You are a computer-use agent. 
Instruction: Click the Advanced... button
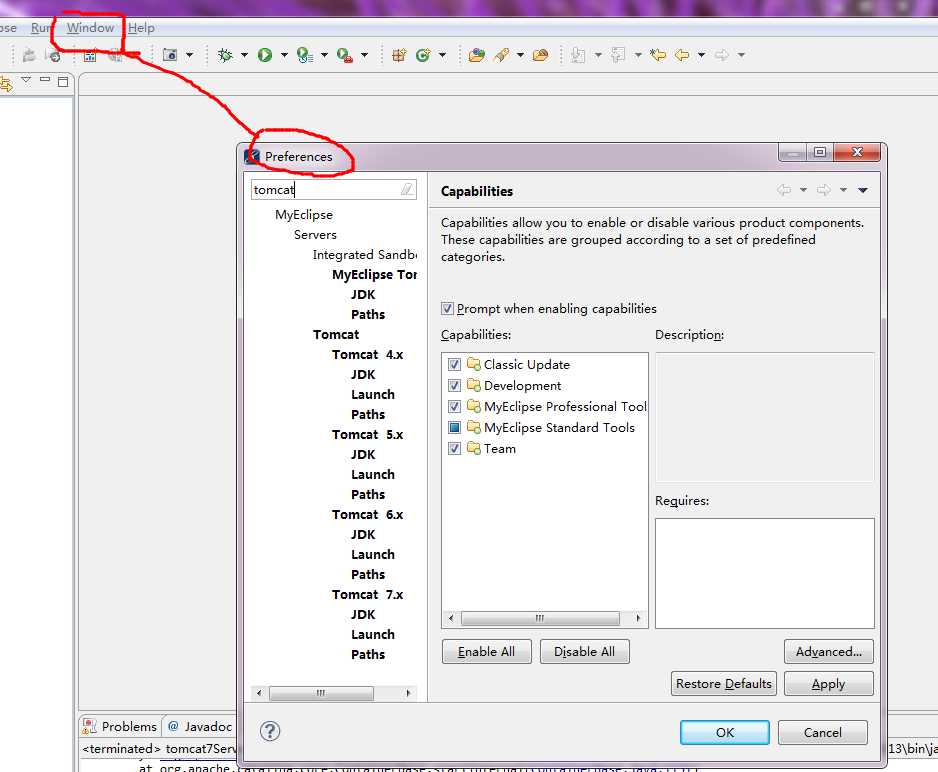pyautogui.click(x=829, y=652)
